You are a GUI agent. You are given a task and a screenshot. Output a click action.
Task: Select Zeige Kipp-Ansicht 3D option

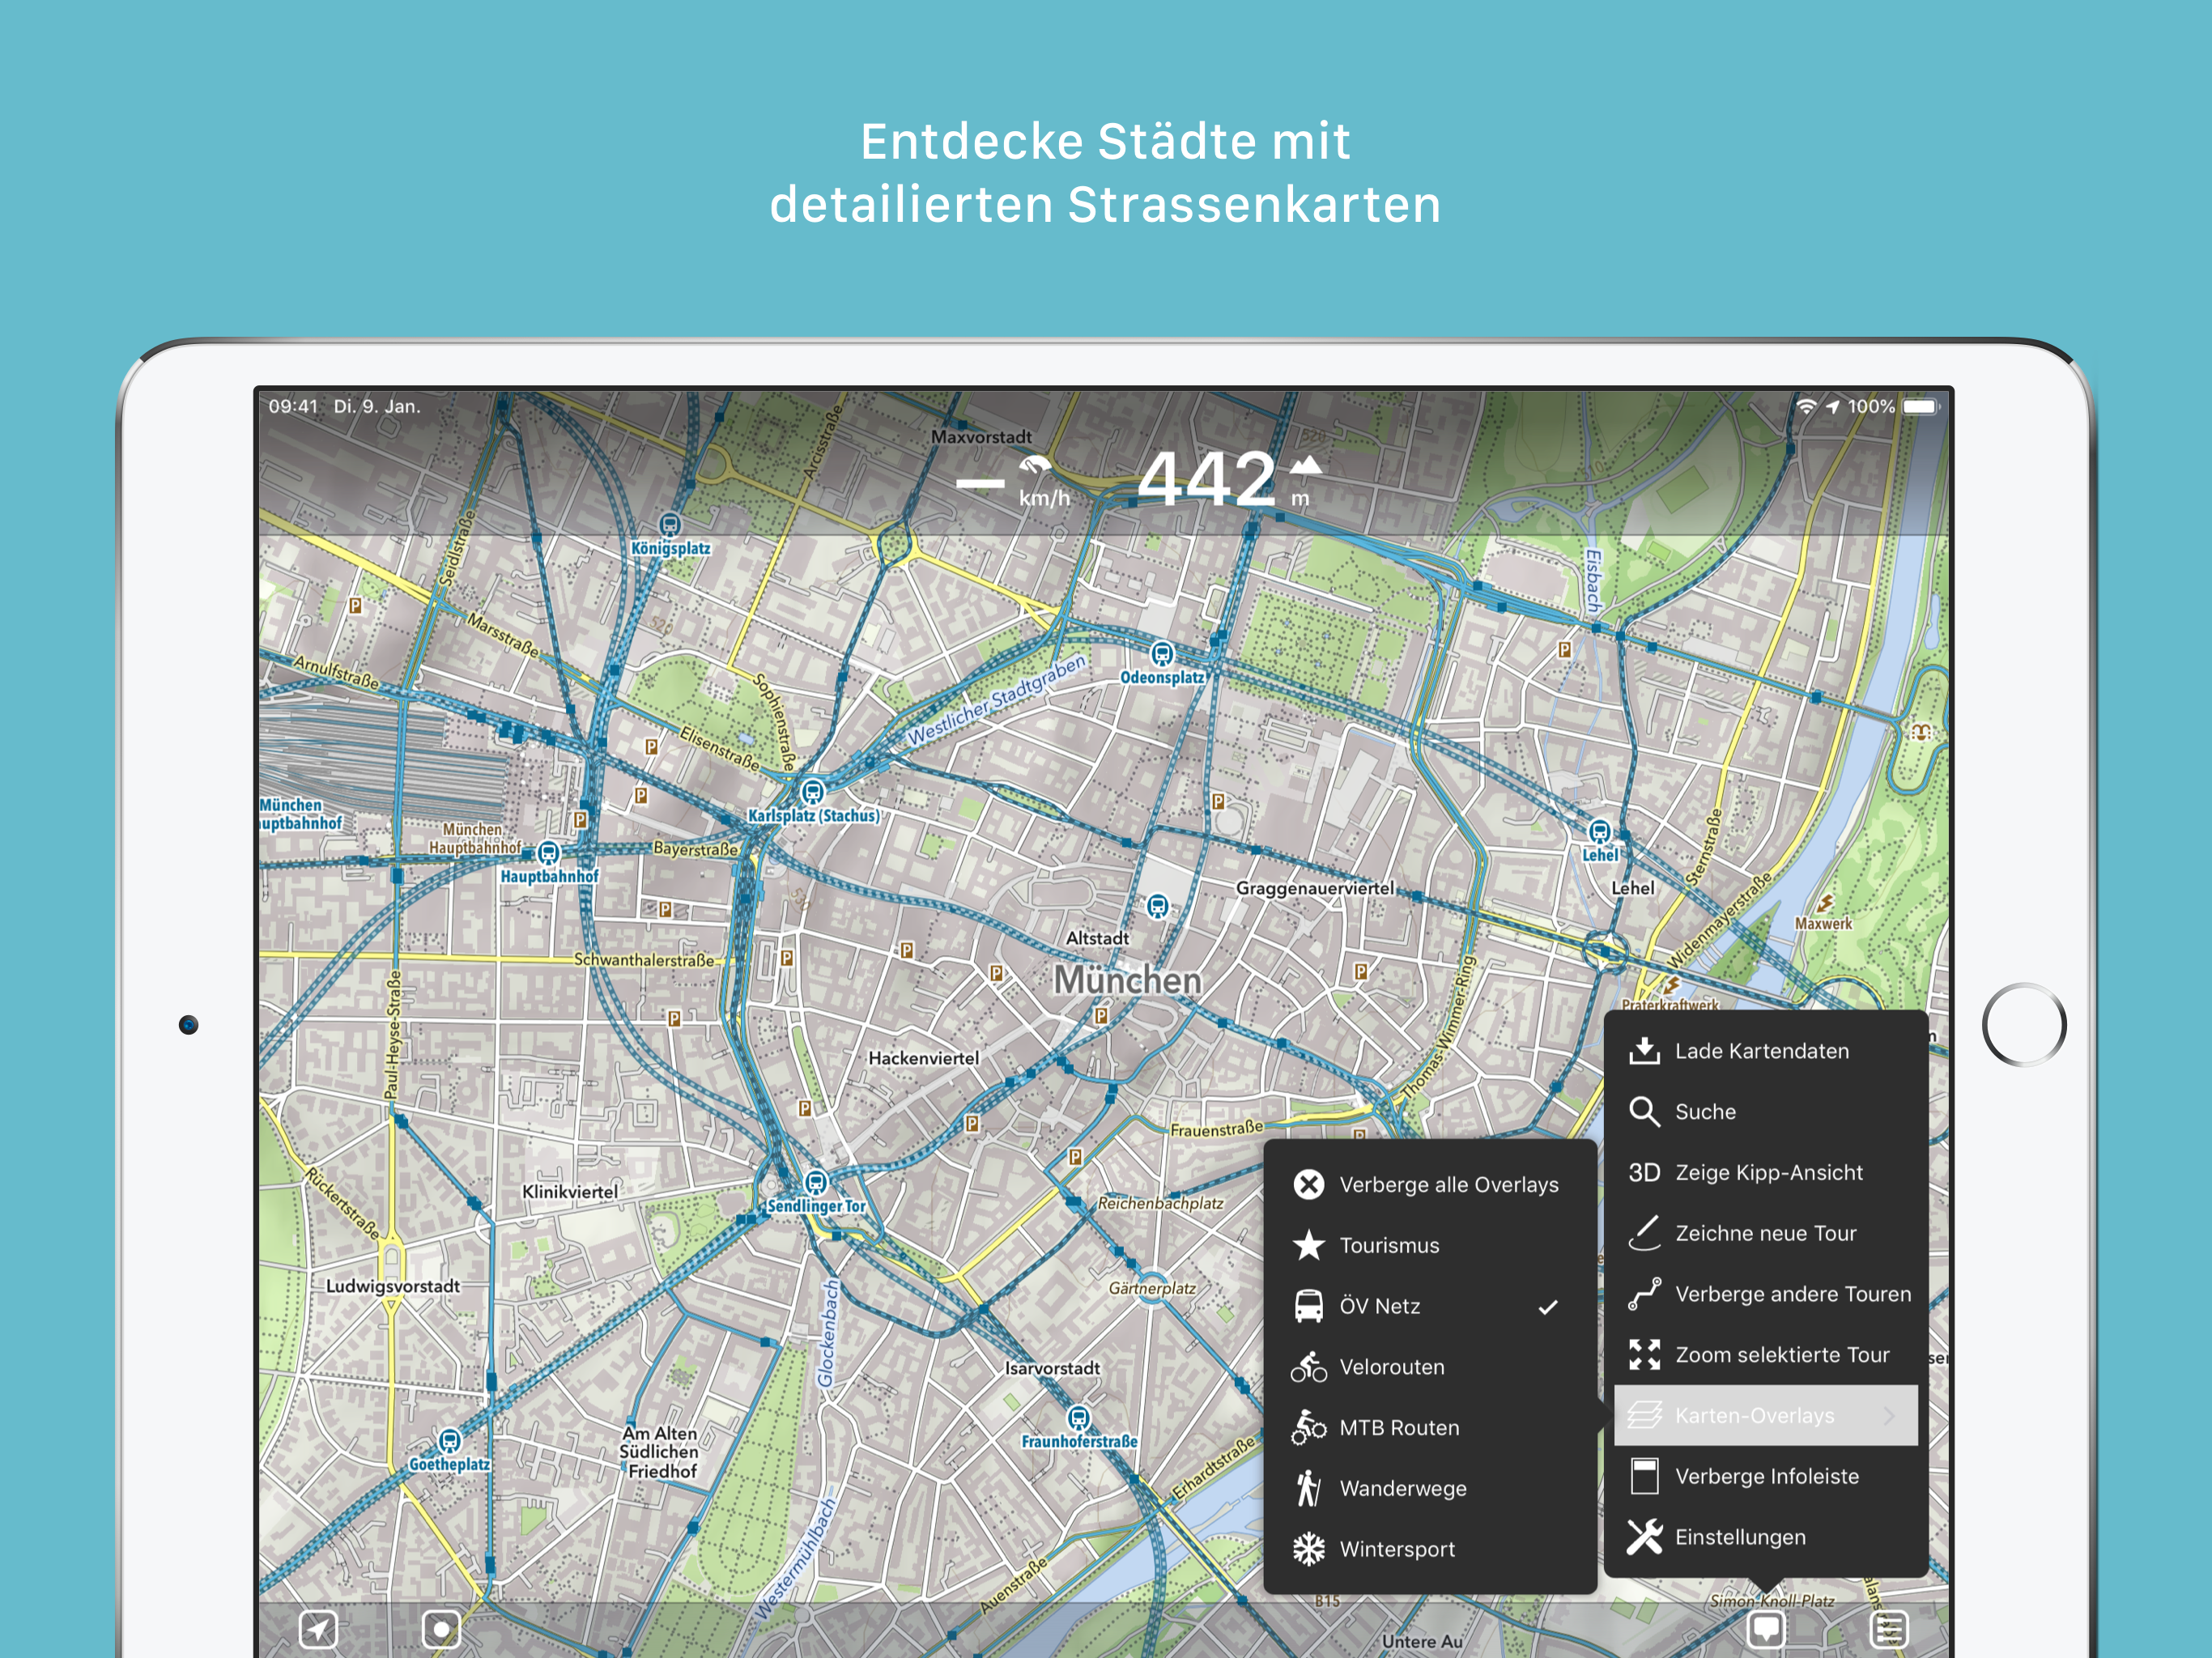1768,1172
